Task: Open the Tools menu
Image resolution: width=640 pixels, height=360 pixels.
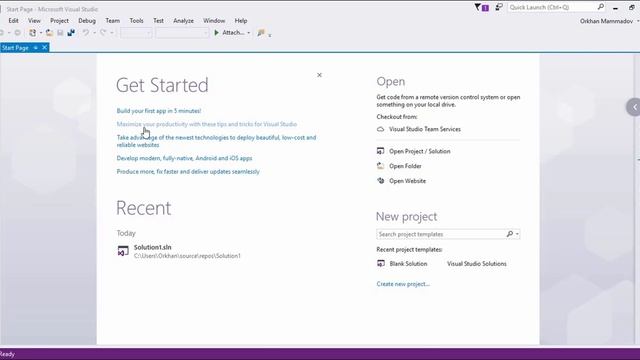Action: click(x=136, y=20)
